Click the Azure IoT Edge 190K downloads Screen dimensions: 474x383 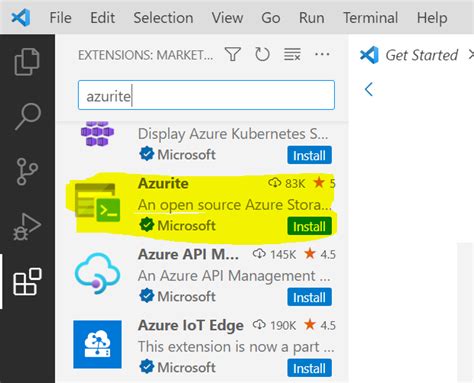click(x=274, y=325)
